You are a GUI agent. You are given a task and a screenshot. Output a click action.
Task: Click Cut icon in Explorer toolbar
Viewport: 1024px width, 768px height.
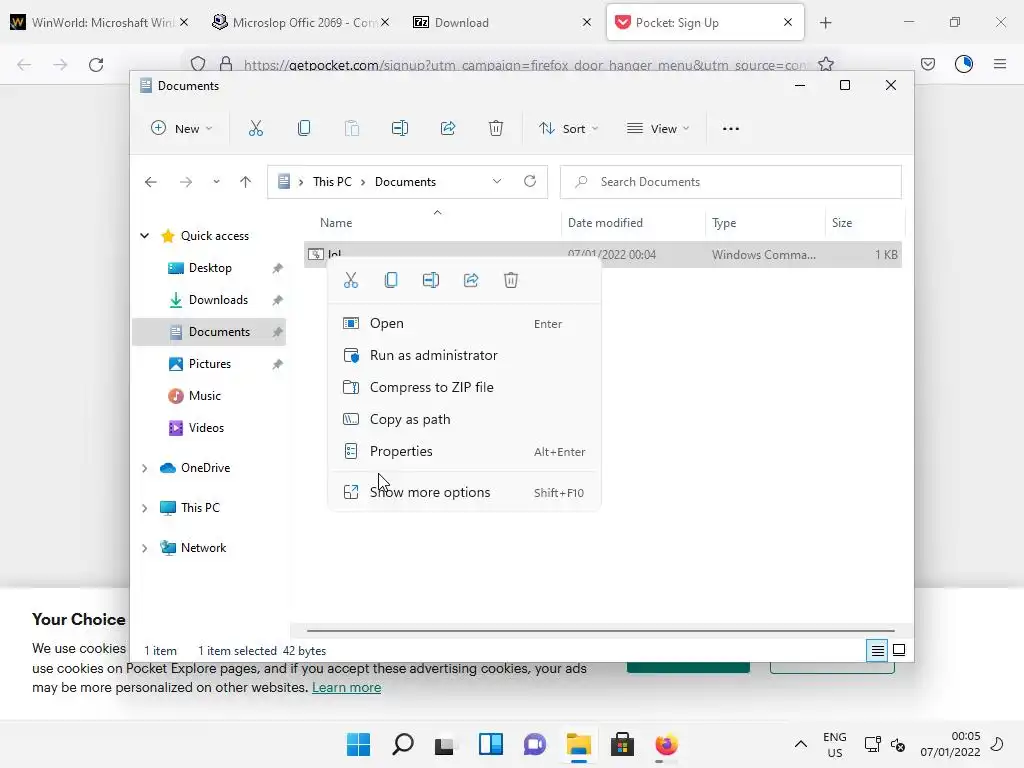point(255,129)
